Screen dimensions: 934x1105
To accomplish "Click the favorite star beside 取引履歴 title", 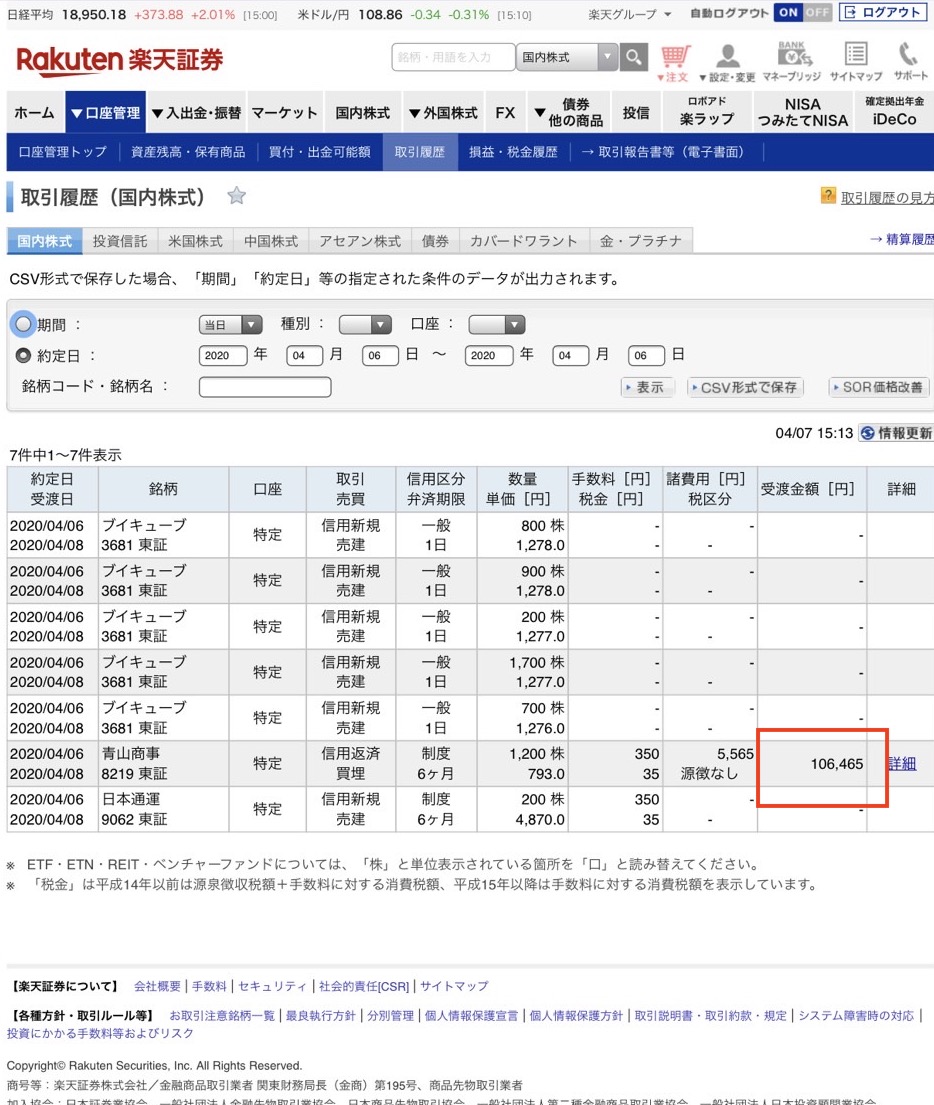I will [237, 196].
